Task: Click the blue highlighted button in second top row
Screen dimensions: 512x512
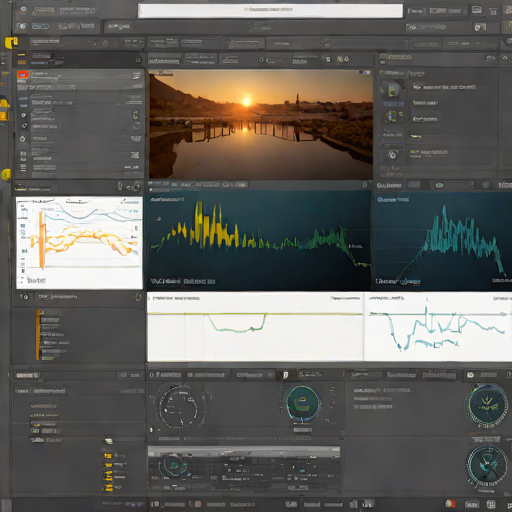Action: (x=40, y=26)
